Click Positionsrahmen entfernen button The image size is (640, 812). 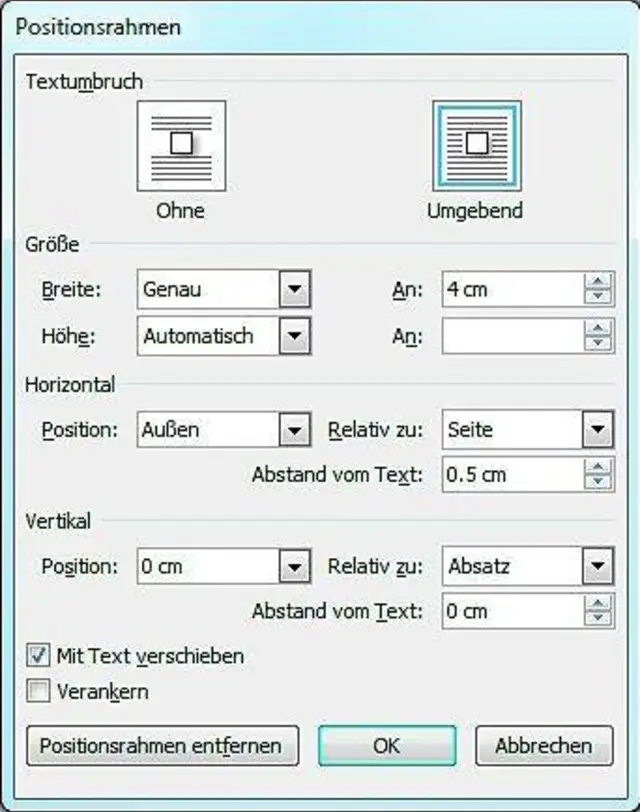coord(162,746)
